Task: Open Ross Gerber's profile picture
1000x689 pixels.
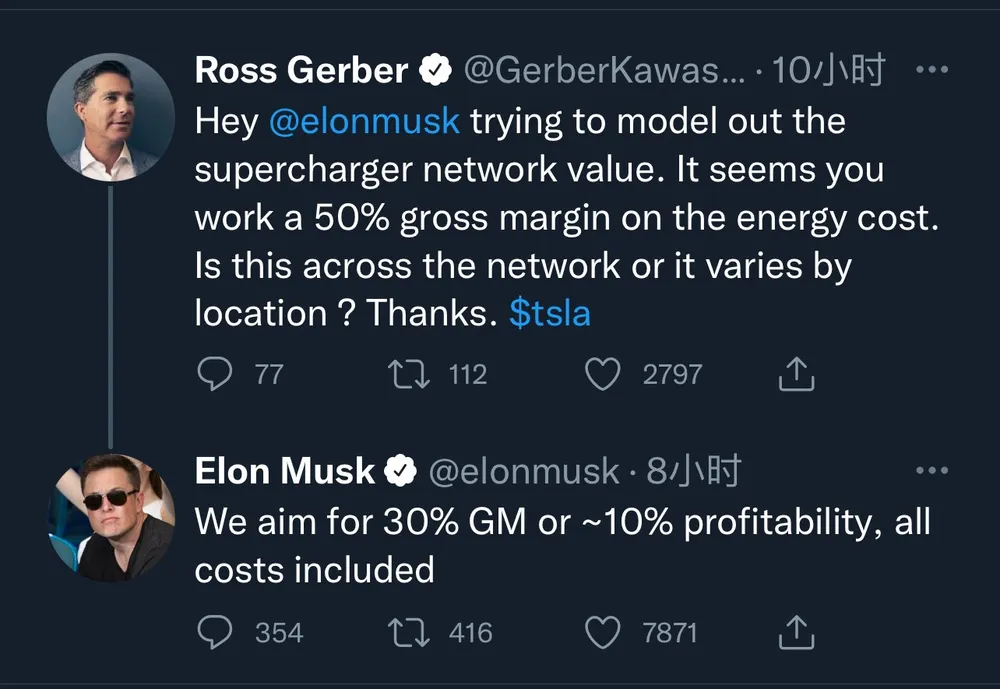Action: coord(110,117)
